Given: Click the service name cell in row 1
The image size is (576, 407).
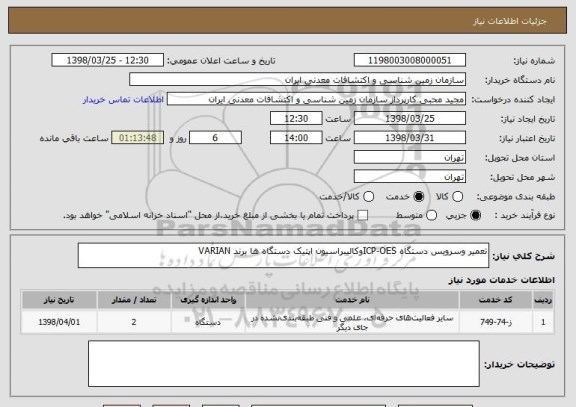Looking at the screenshot, I should pyautogui.click(x=352, y=322).
